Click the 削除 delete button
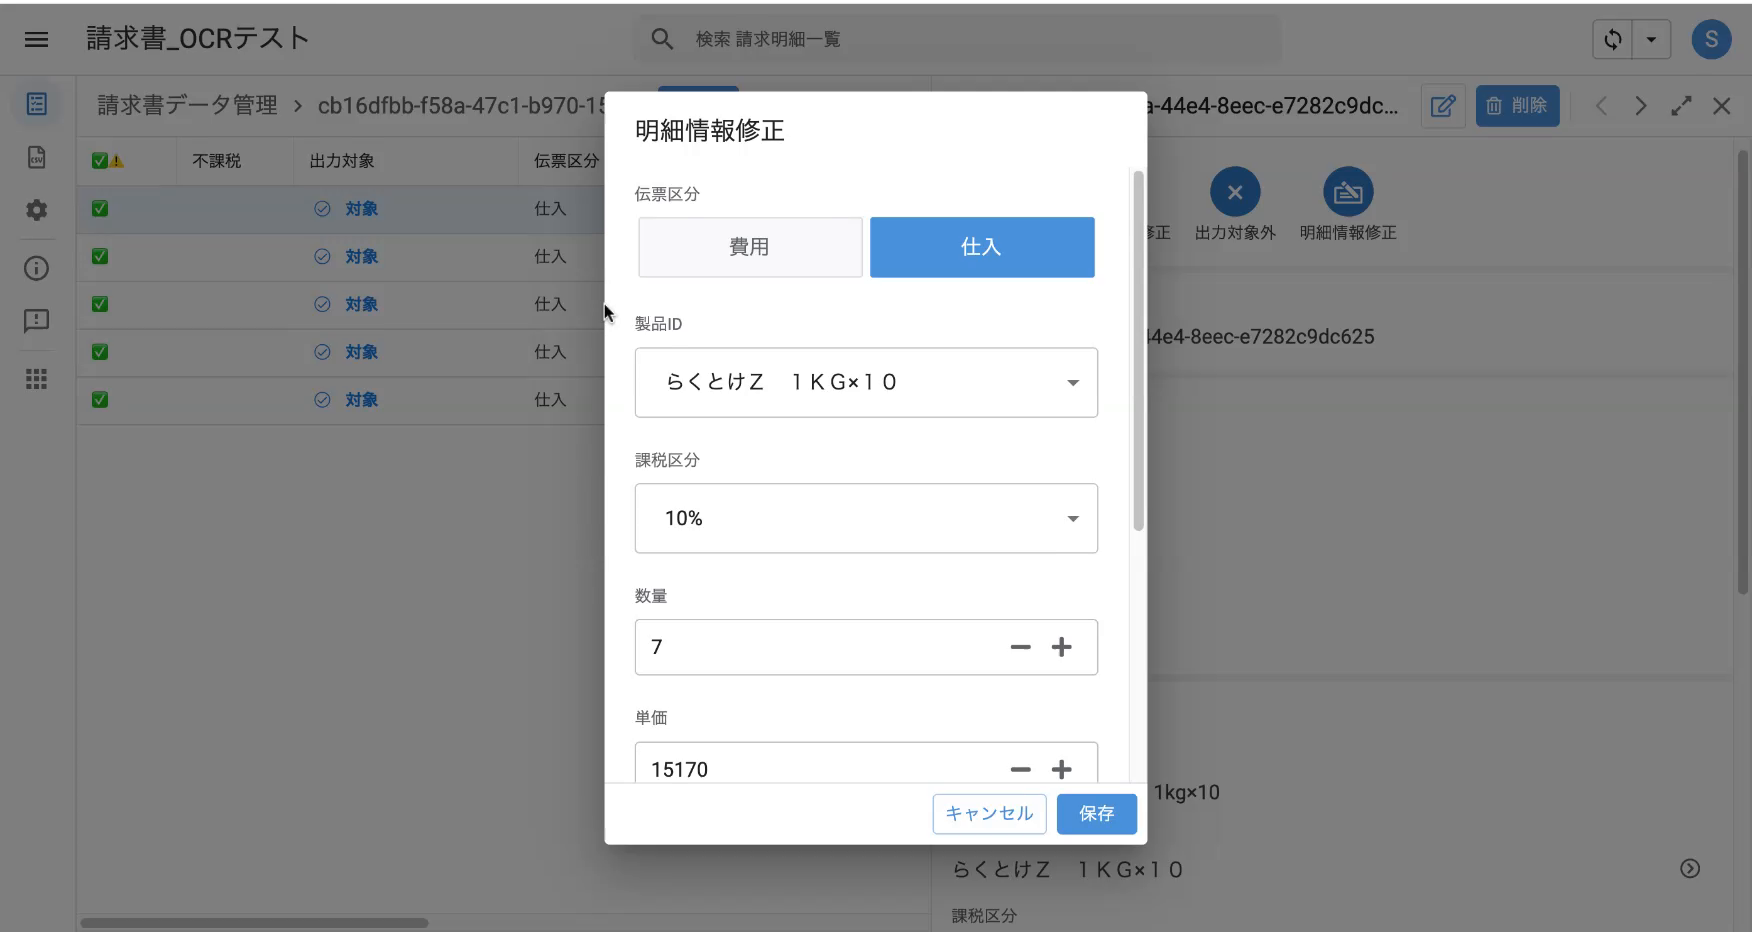The image size is (1752, 932). coord(1517,106)
